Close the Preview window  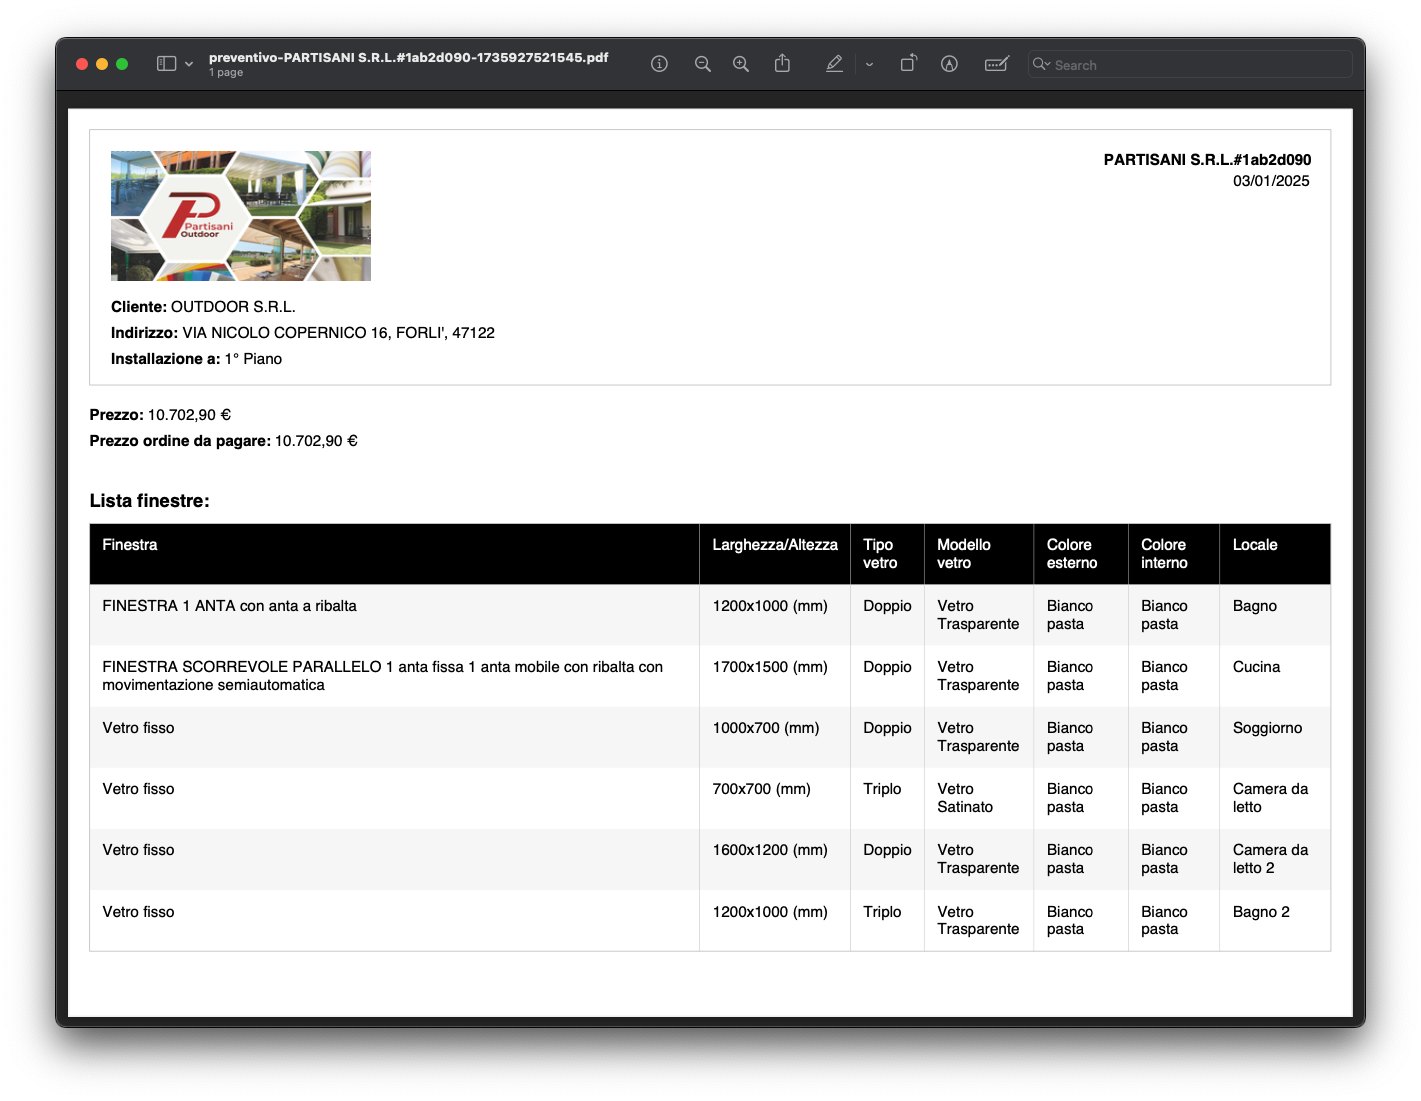pyautogui.click(x=82, y=64)
